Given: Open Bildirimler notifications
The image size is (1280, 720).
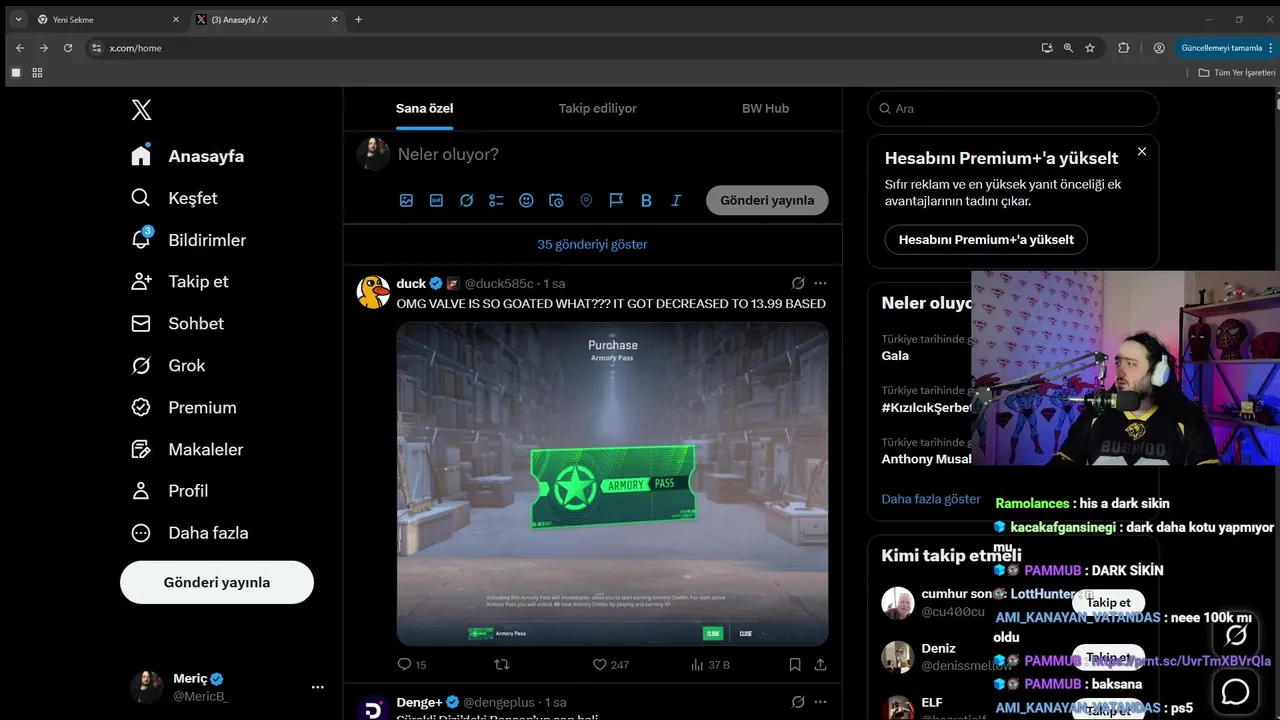Looking at the screenshot, I should coord(188,240).
